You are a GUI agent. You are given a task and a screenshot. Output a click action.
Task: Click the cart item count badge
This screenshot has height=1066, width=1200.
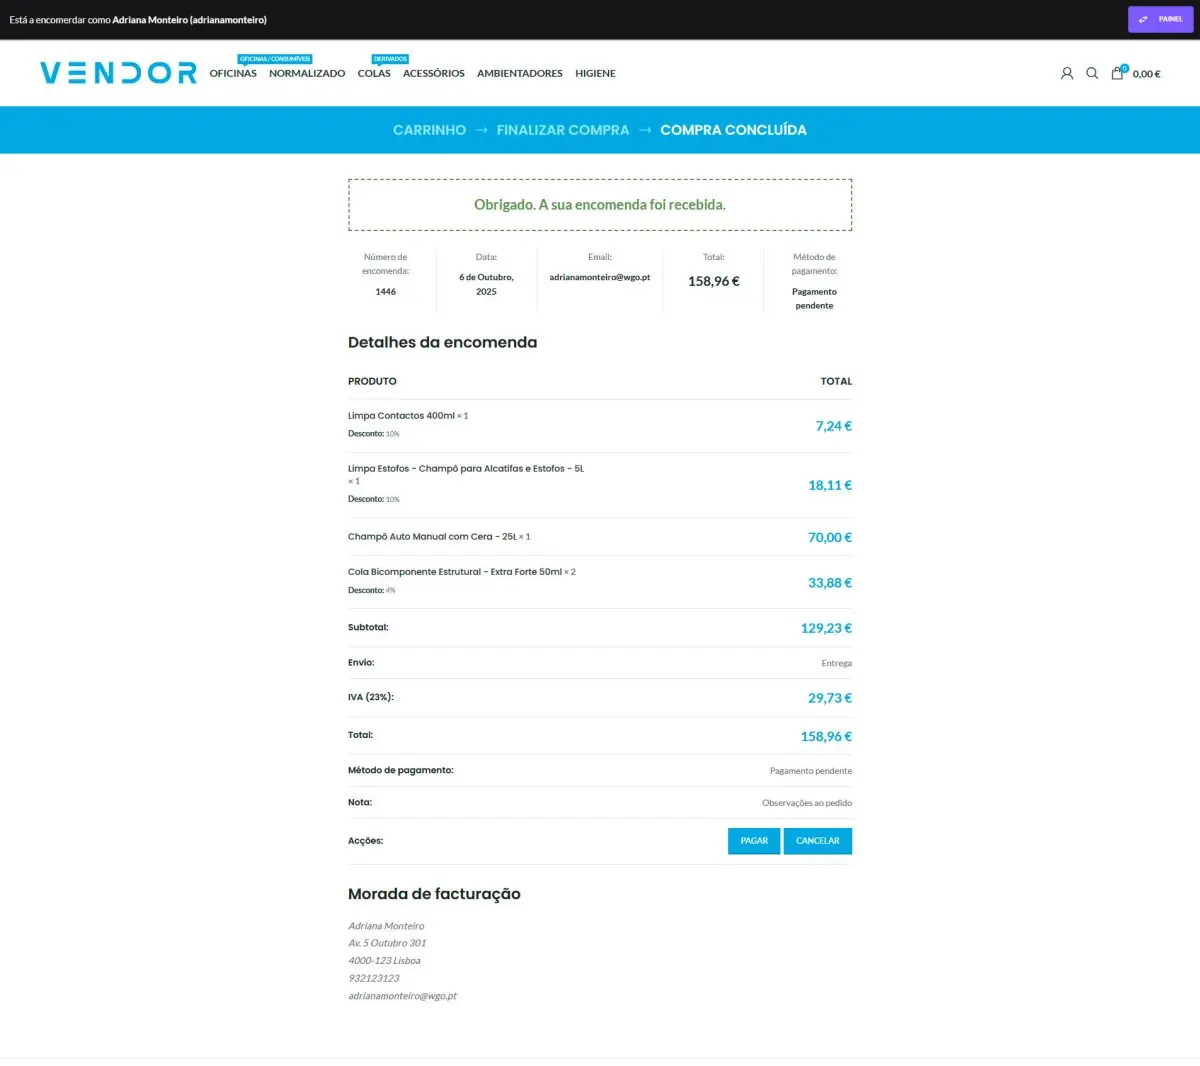[x=1123, y=65]
